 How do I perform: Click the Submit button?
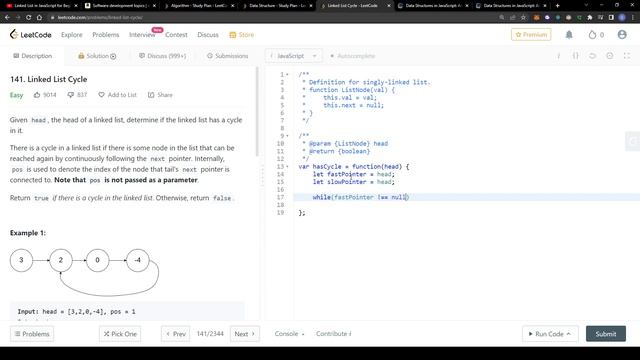[606, 334]
